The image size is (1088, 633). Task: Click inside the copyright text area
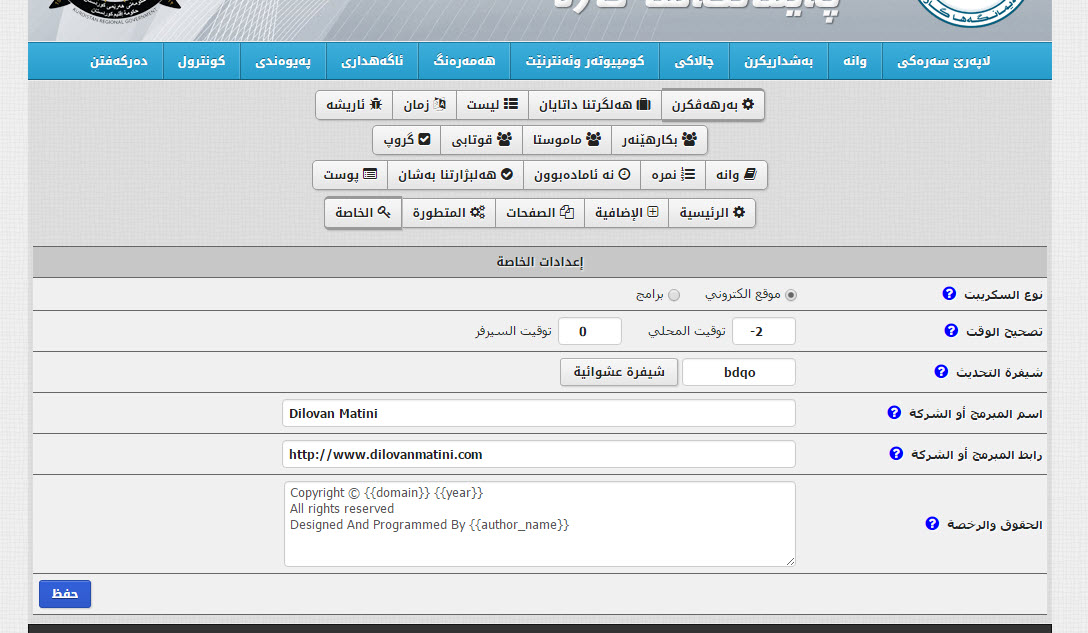point(539,524)
